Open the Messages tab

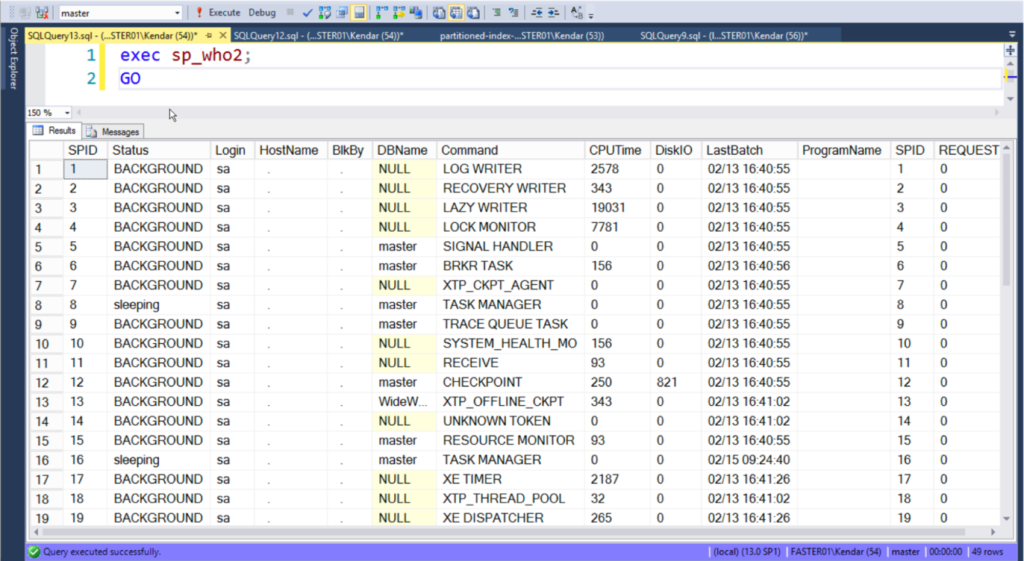coord(114,131)
